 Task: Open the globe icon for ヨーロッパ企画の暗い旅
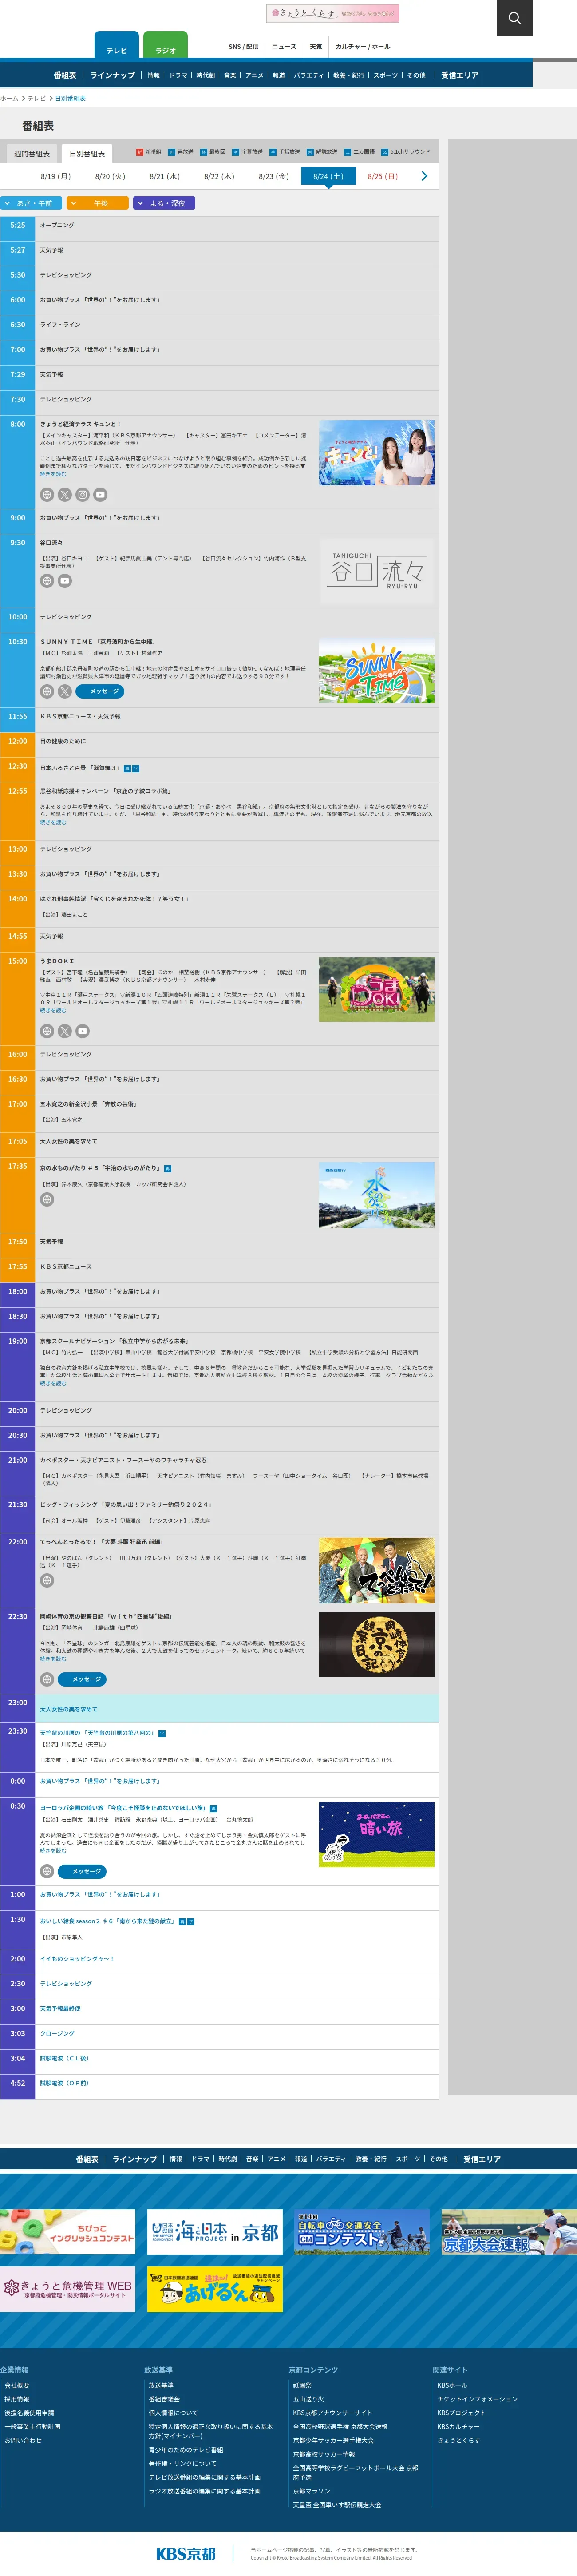(x=47, y=1871)
